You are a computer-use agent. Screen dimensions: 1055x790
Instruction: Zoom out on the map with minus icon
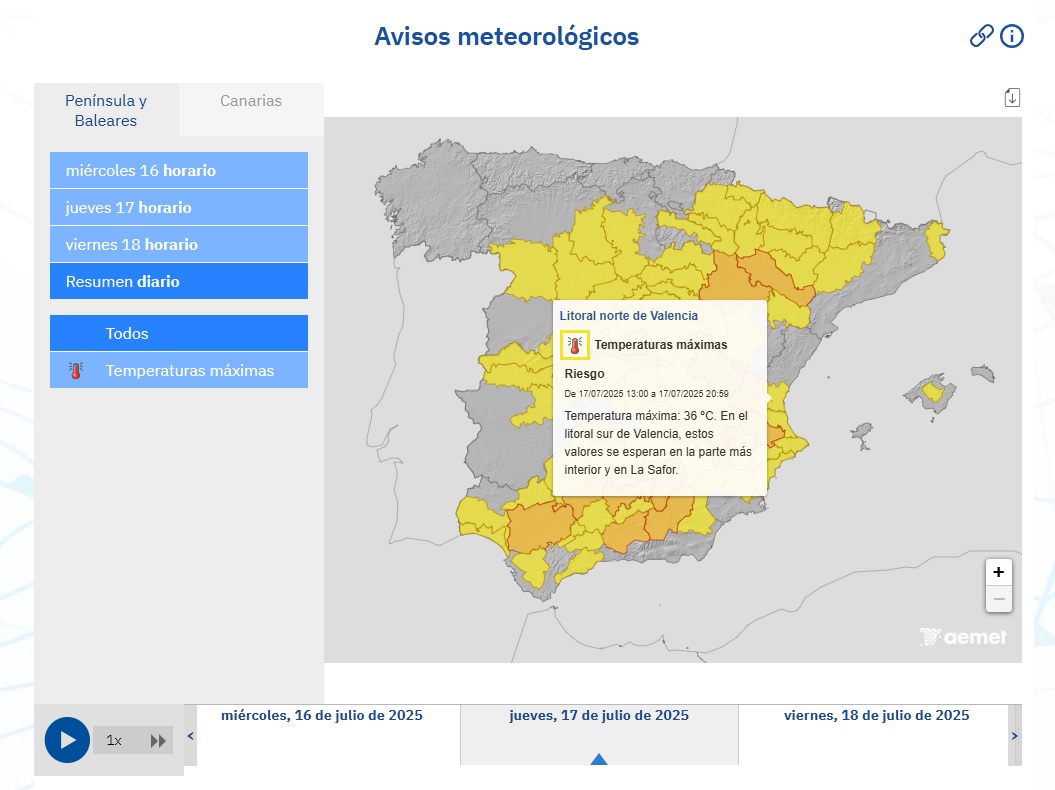point(998,598)
